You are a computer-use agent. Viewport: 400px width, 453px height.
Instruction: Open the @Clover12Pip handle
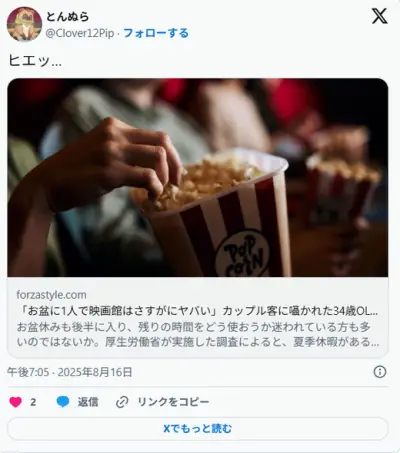tap(80, 33)
